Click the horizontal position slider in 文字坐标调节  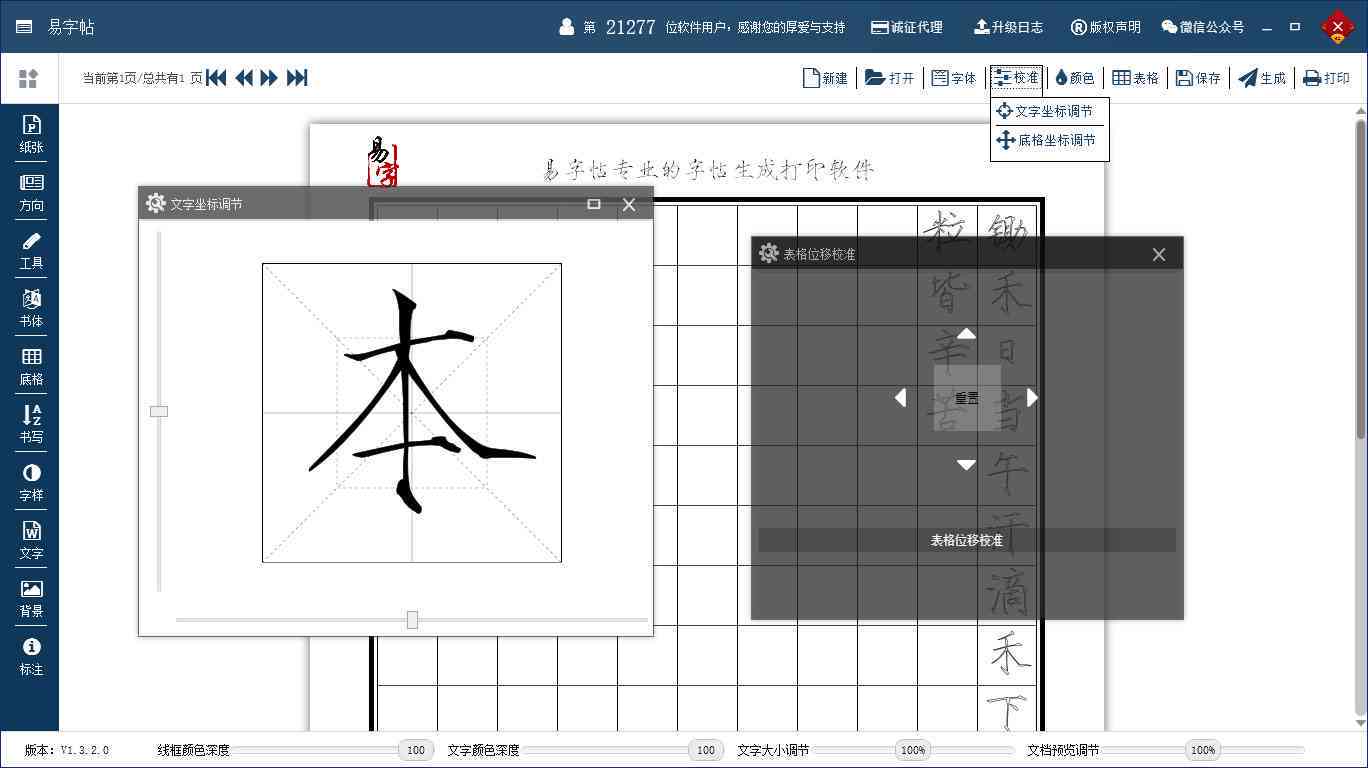[x=412, y=620]
